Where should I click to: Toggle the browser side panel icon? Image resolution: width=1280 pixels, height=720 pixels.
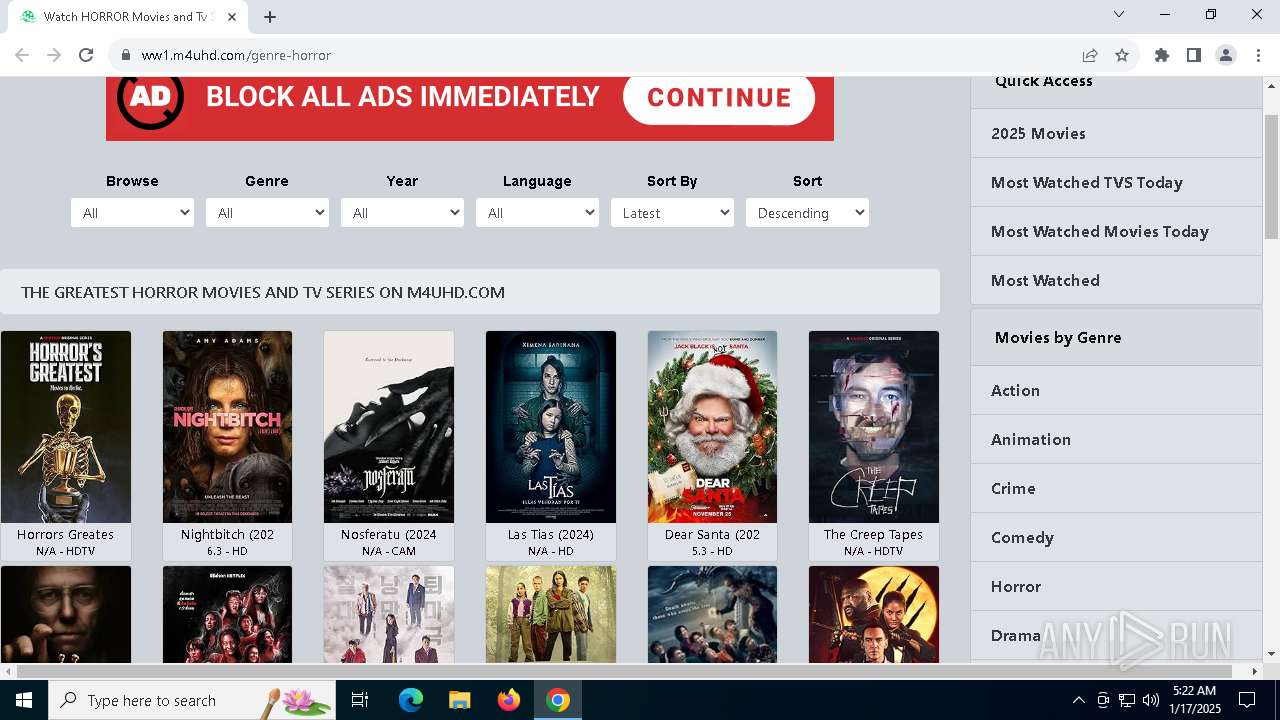[x=1194, y=55]
